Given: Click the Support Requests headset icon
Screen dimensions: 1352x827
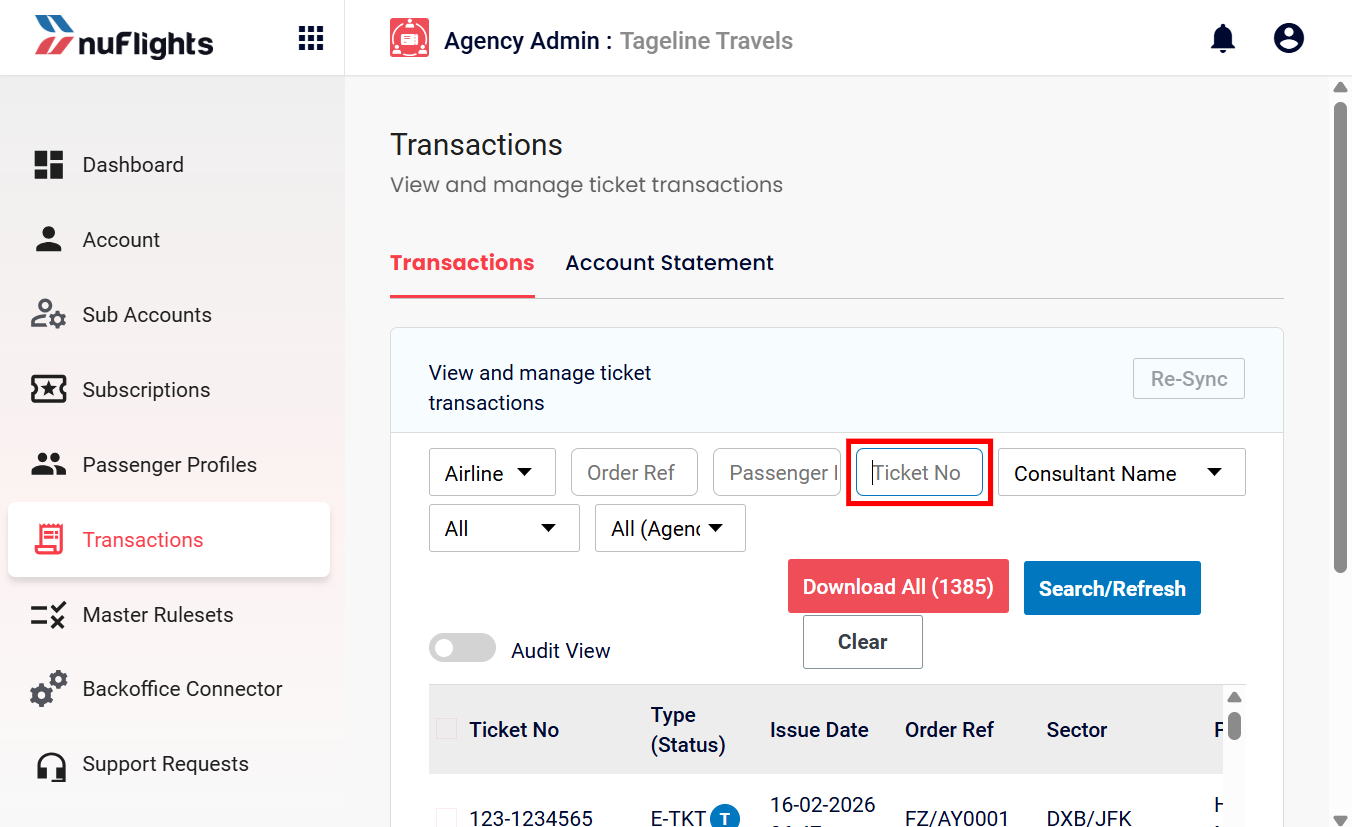Looking at the screenshot, I should (50, 766).
